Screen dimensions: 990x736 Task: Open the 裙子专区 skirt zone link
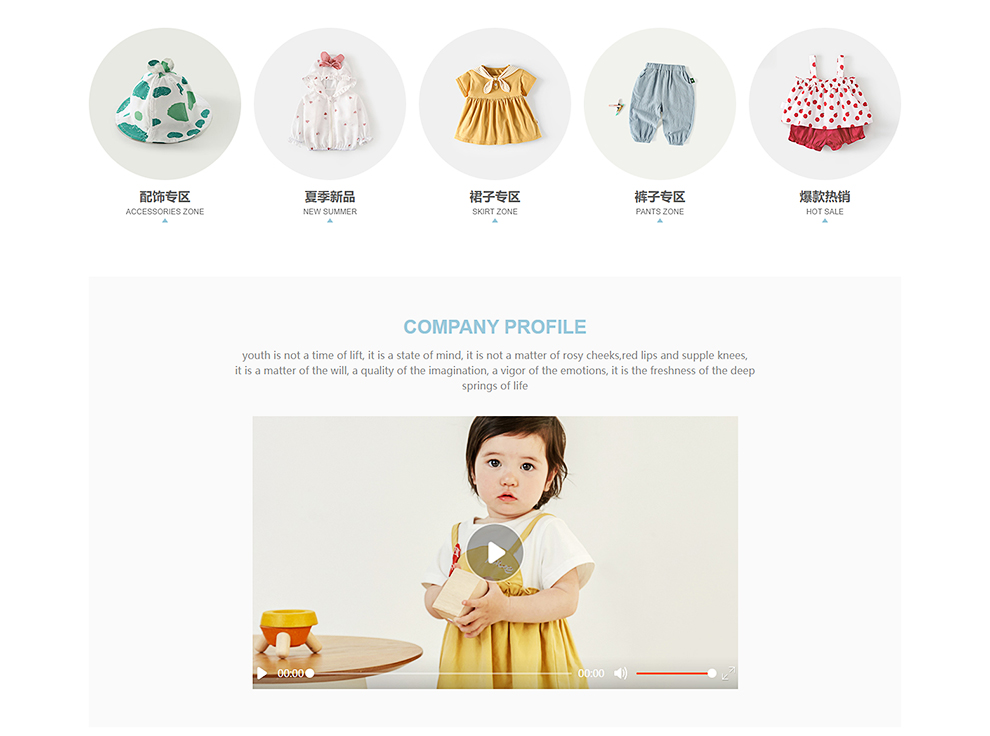click(495, 197)
